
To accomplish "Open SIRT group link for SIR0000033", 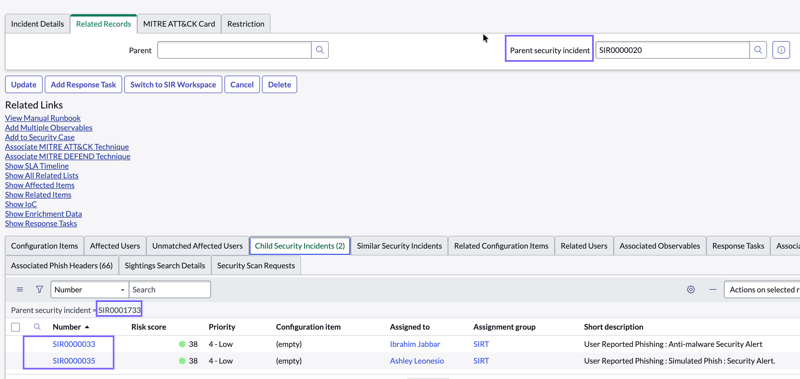I will (481, 344).
